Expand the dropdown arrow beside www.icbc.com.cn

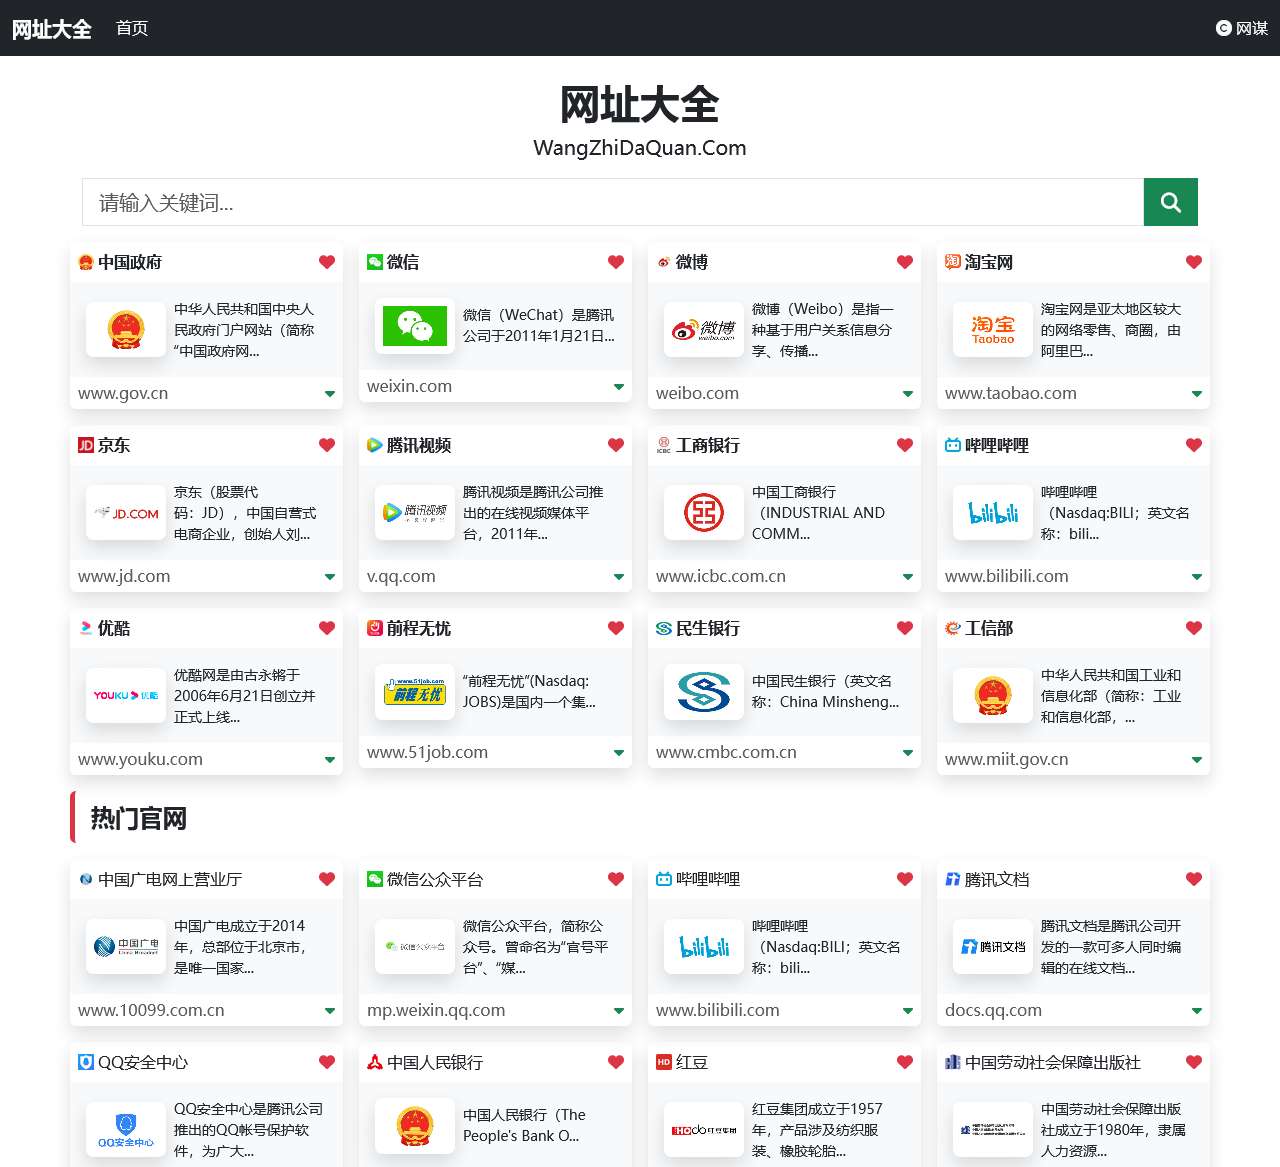pyautogui.click(x=908, y=577)
